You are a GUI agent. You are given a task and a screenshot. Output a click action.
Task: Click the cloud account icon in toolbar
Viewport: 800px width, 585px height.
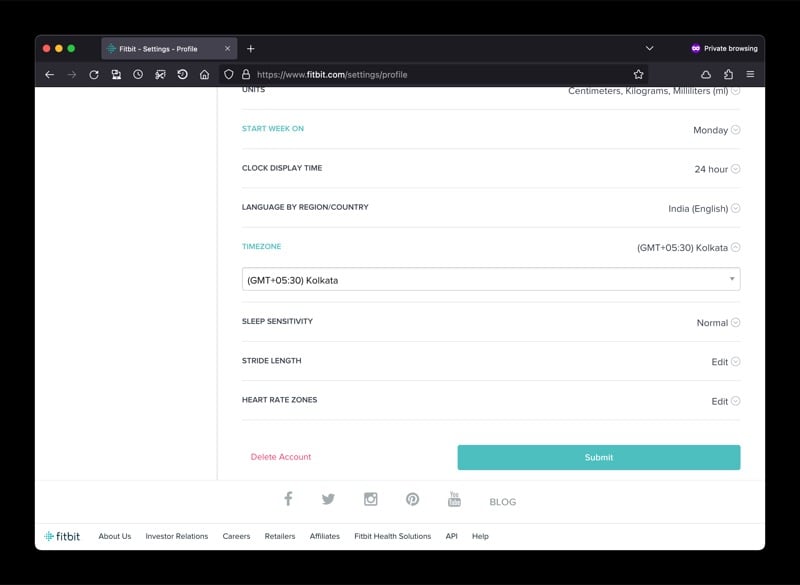tap(706, 74)
